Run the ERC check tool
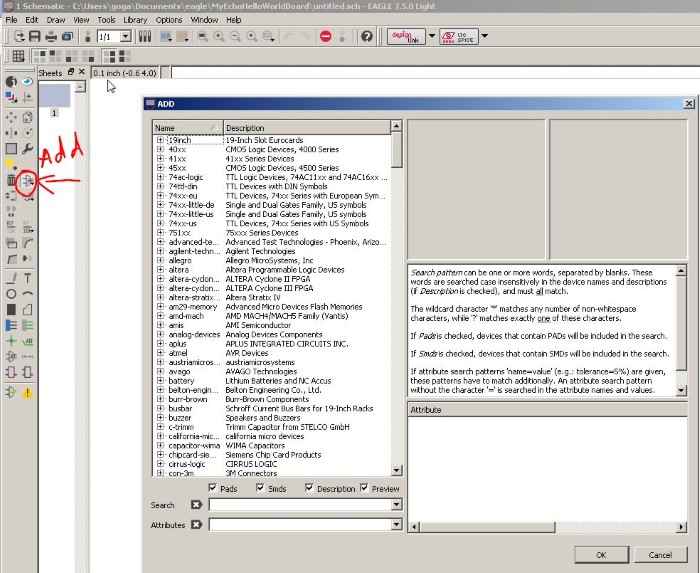This screenshot has width=700, height=573. (x=11, y=393)
